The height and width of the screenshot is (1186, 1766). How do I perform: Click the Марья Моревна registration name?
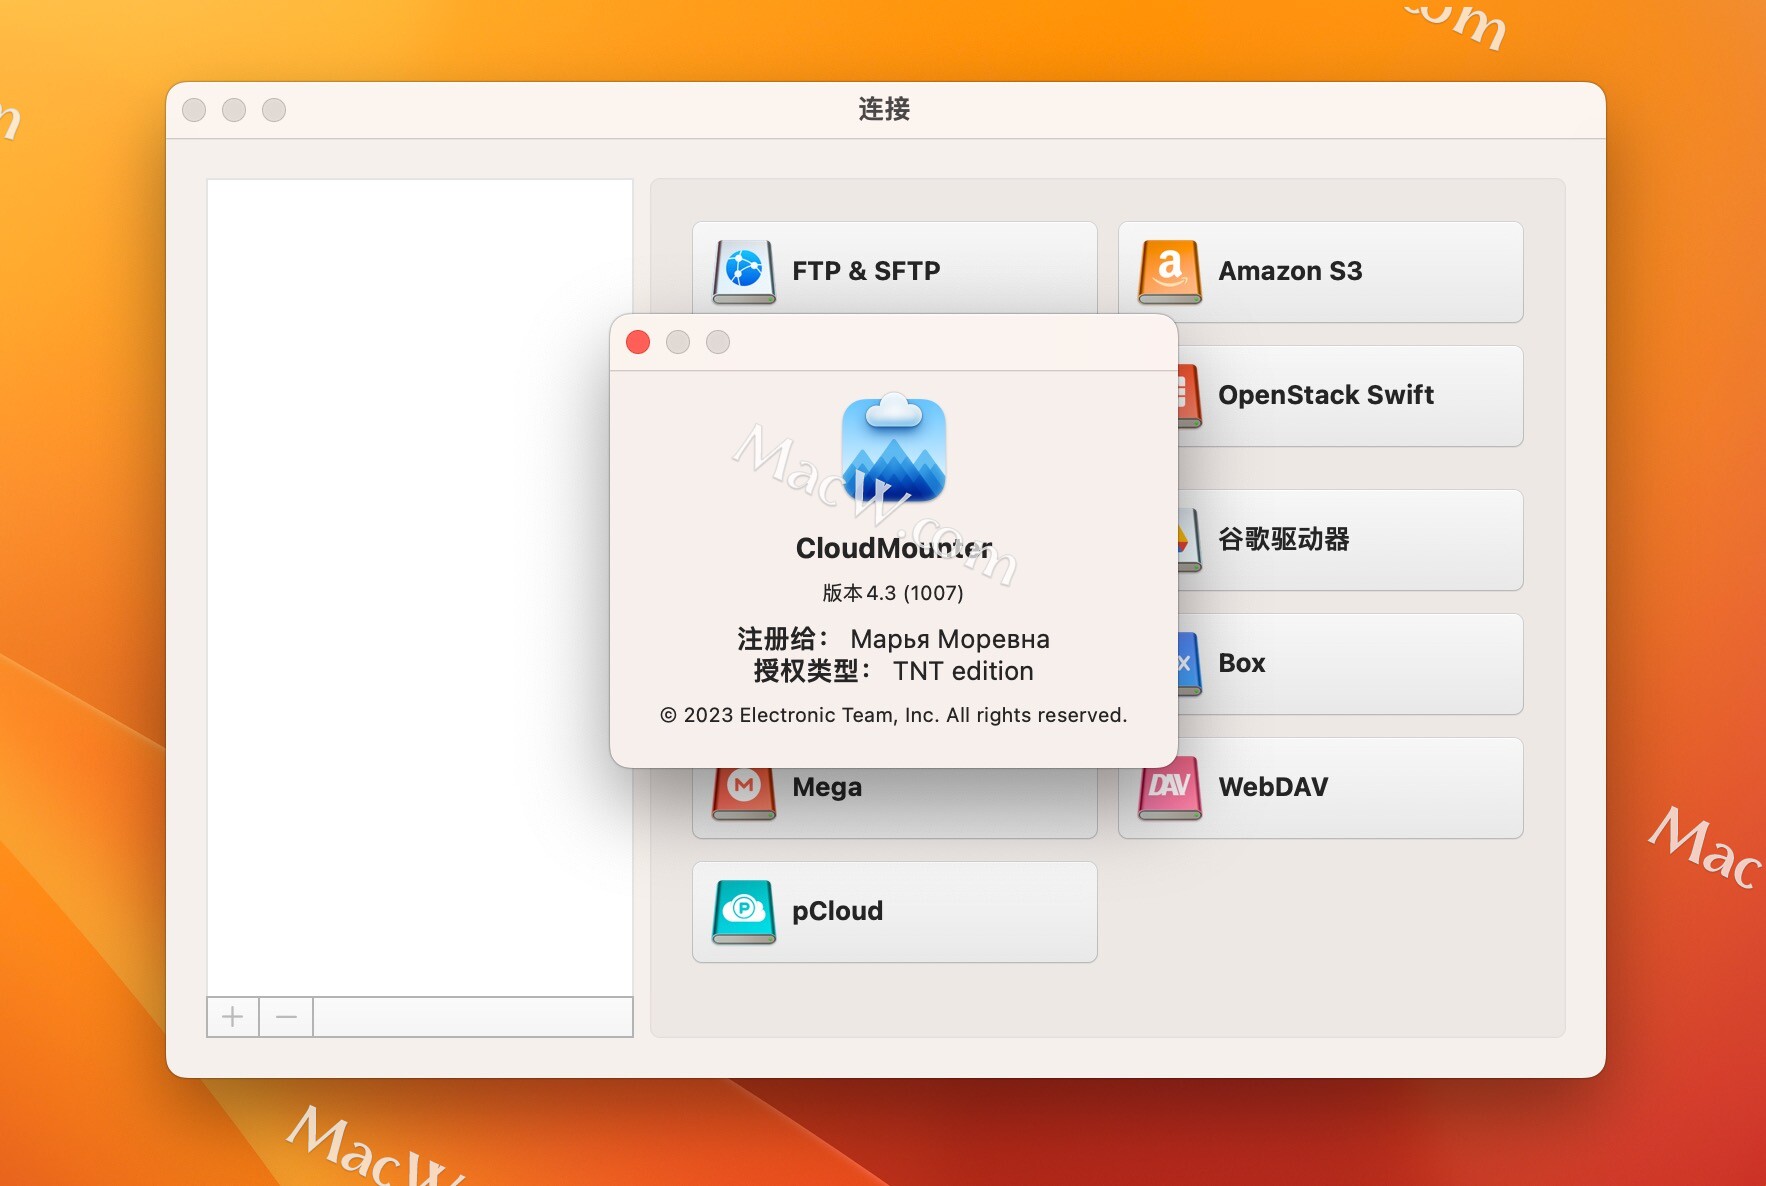(948, 639)
